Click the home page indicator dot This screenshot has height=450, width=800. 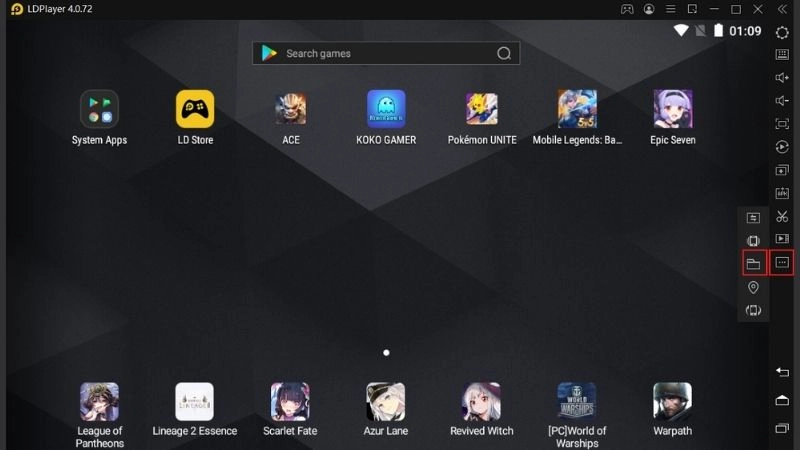pyautogui.click(x=386, y=353)
